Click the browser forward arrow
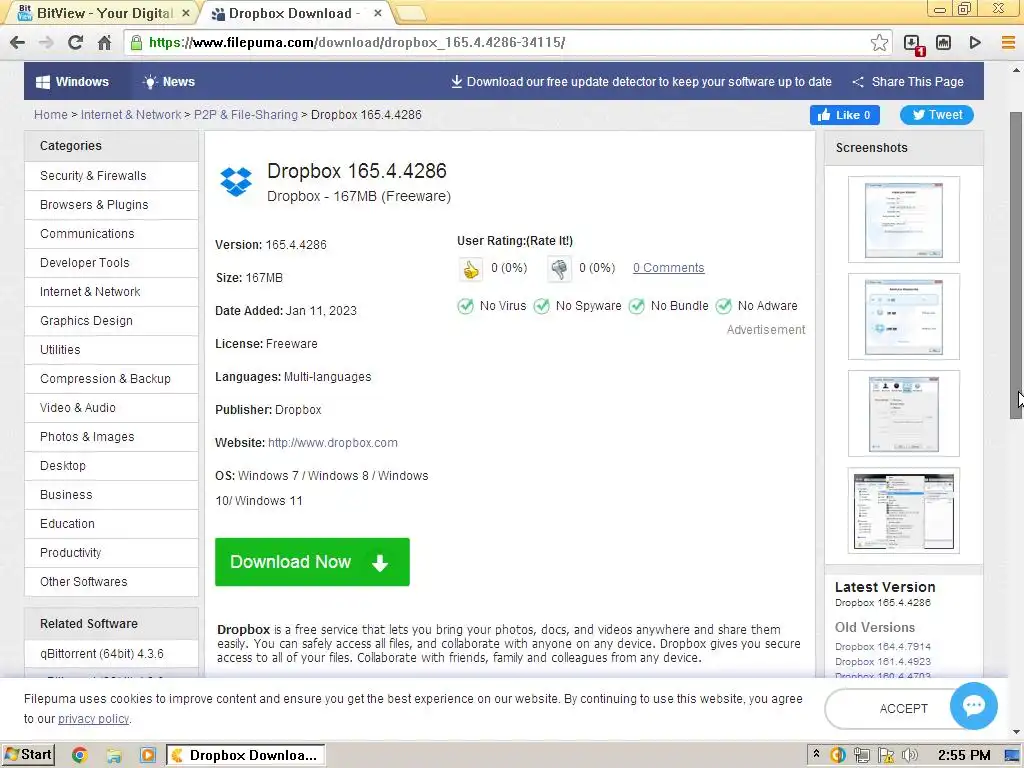 [46, 42]
